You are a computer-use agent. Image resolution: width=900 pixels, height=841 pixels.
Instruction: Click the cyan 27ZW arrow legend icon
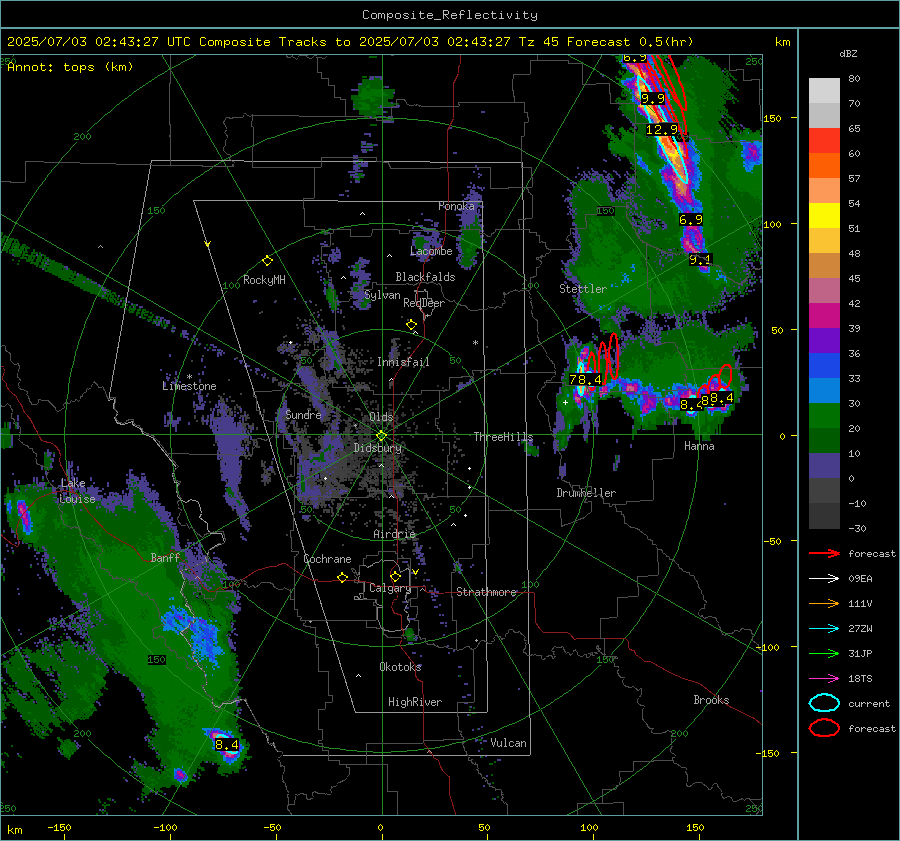pos(824,629)
